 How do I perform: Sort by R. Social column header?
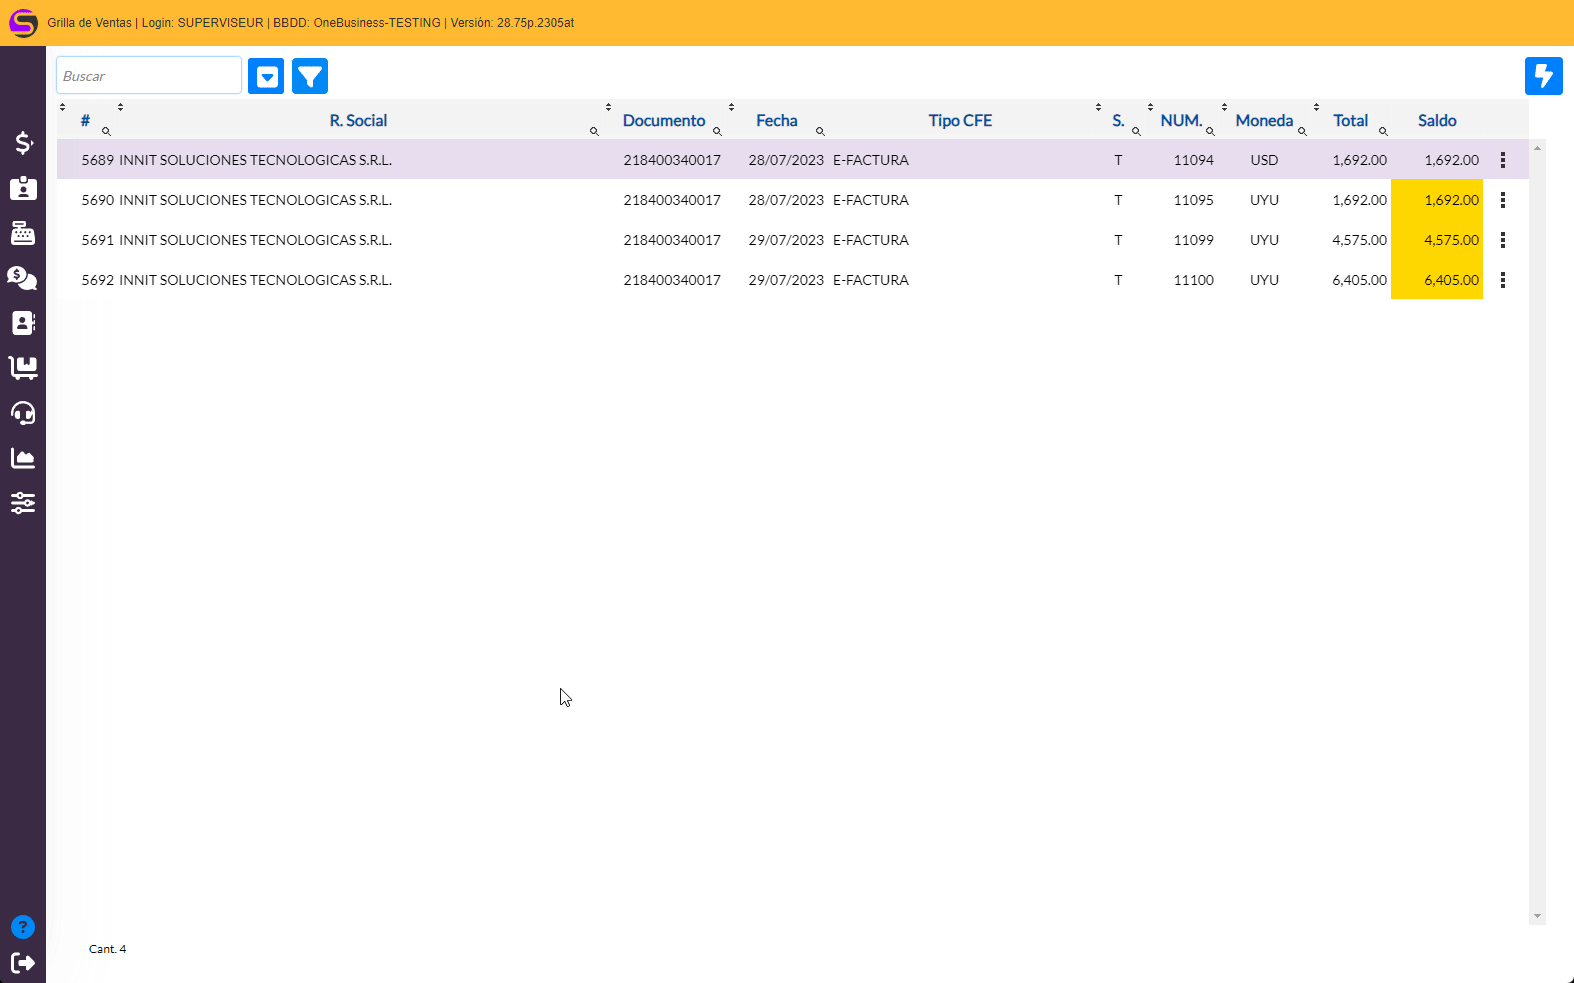pos(358,121)
